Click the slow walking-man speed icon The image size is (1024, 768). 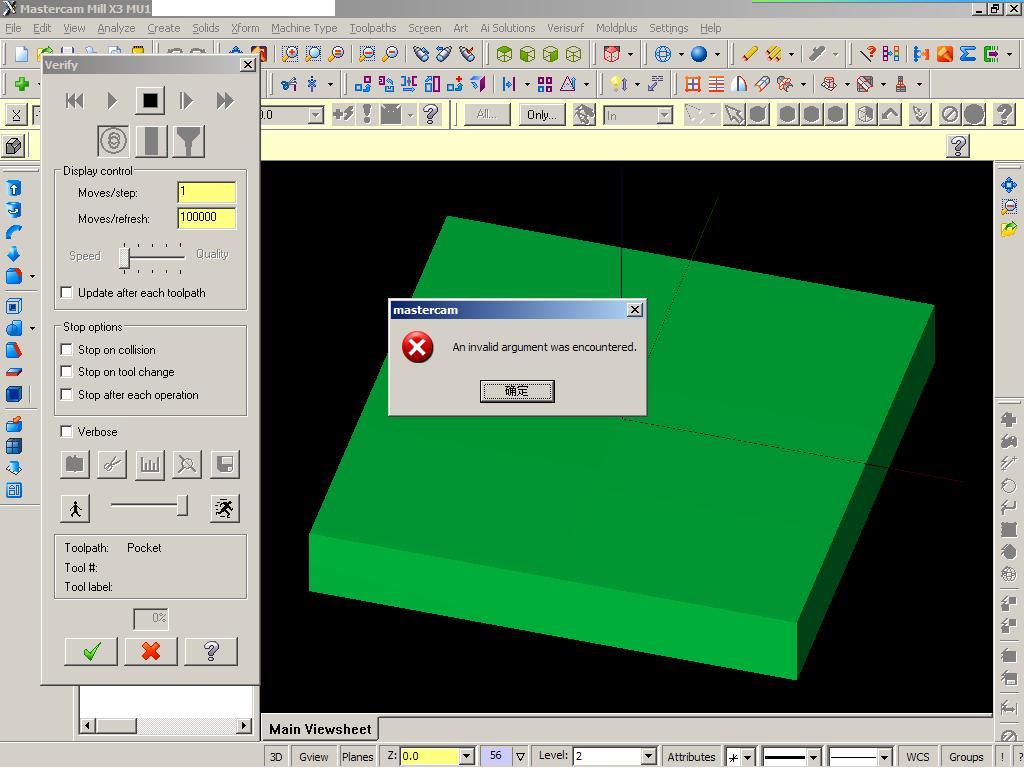click(75, 508)
